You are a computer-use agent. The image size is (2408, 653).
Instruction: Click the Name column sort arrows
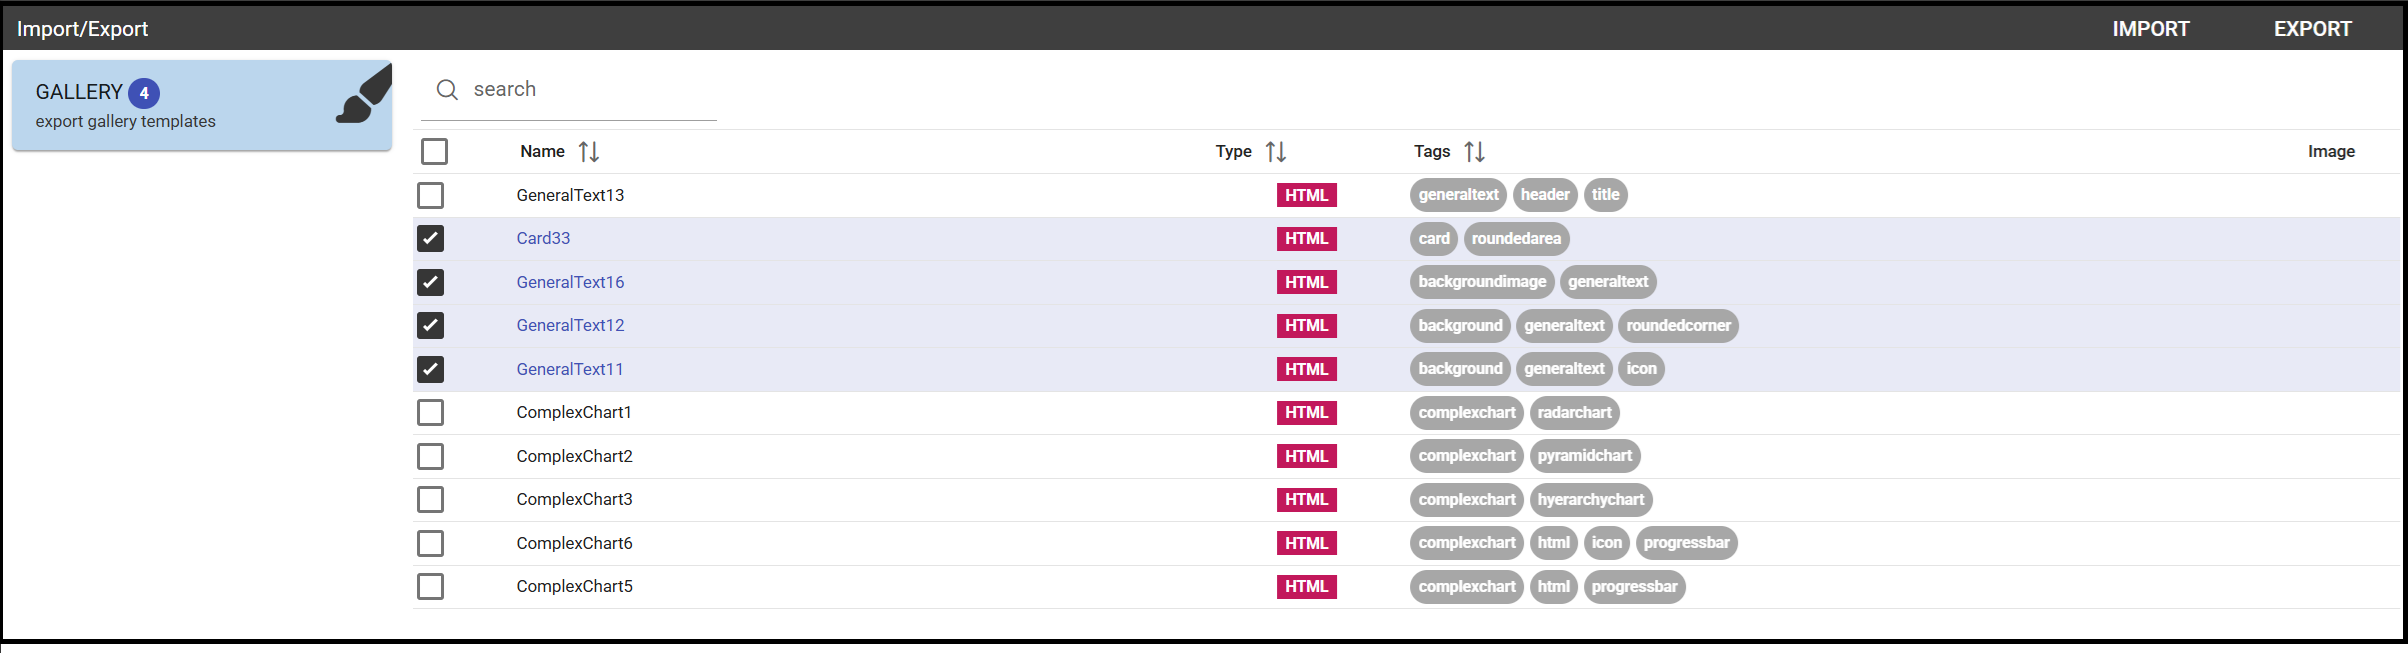(589, 152)
